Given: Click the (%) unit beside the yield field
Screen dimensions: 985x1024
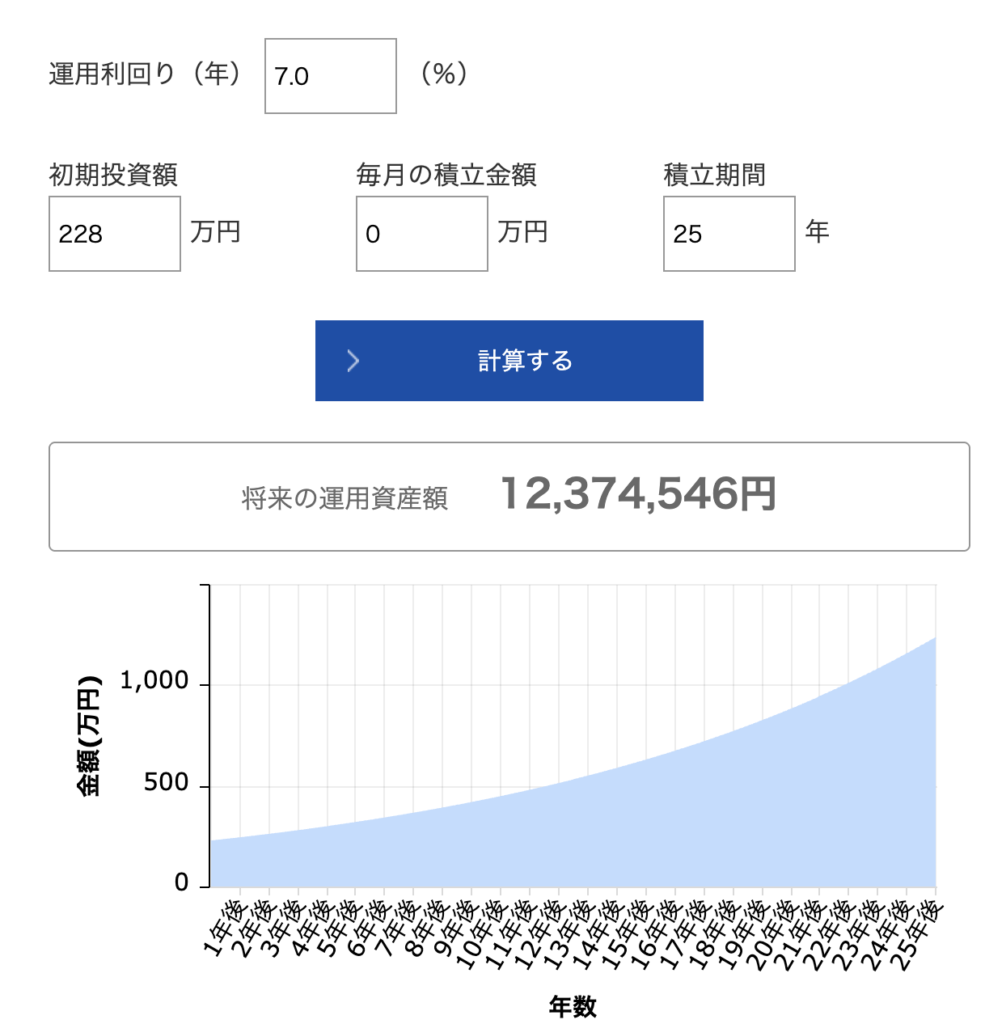Looking at the screenshot, I should coord(443,75).
